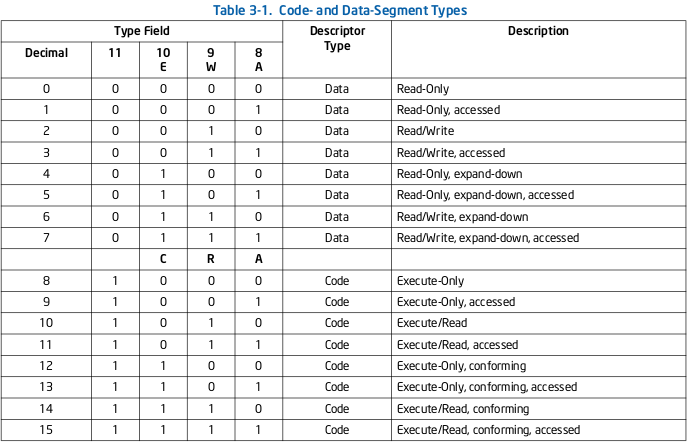Click the 'Type Field' column header

(141, 31)
